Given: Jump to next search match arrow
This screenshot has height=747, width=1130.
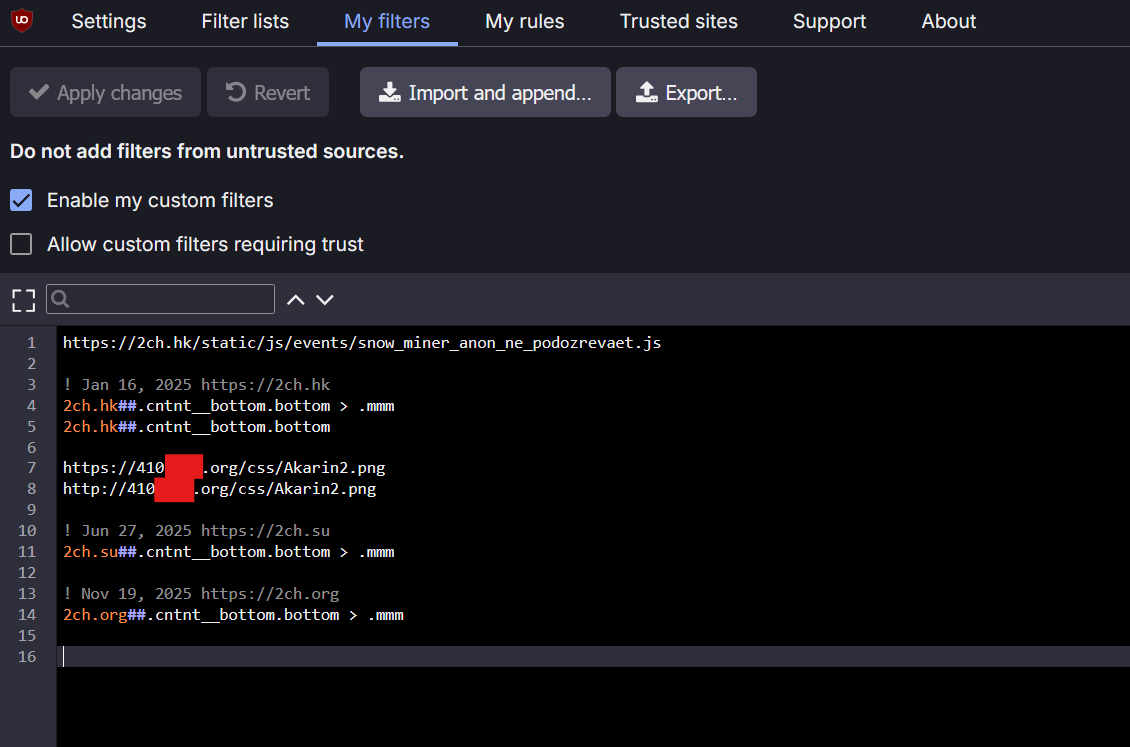Looking at the screenshot, I should tap(325, 300).
